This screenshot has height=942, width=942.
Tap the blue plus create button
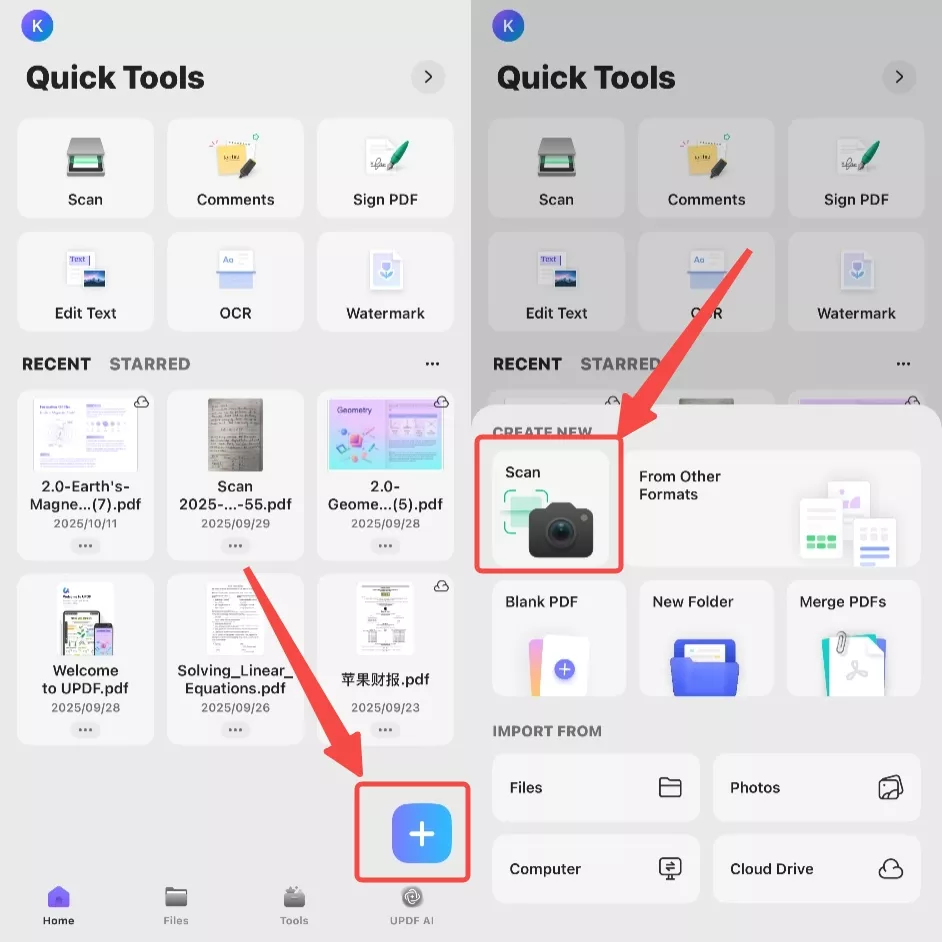pyautogui.click(x=421, y=833)
